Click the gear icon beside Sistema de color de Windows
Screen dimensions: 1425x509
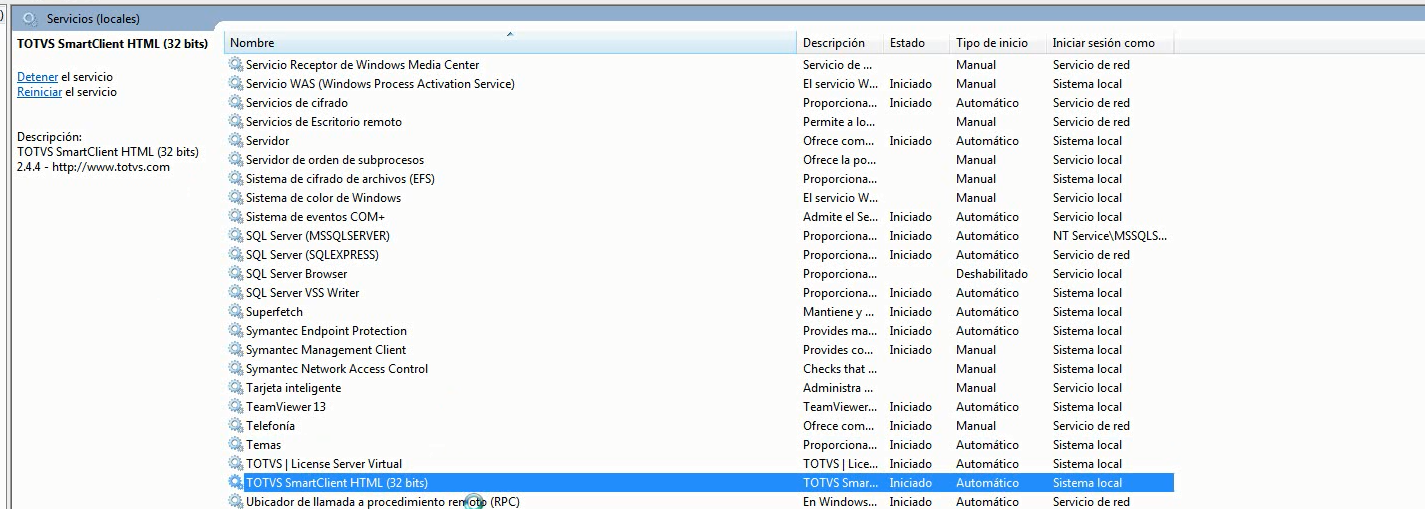[236, 198]
